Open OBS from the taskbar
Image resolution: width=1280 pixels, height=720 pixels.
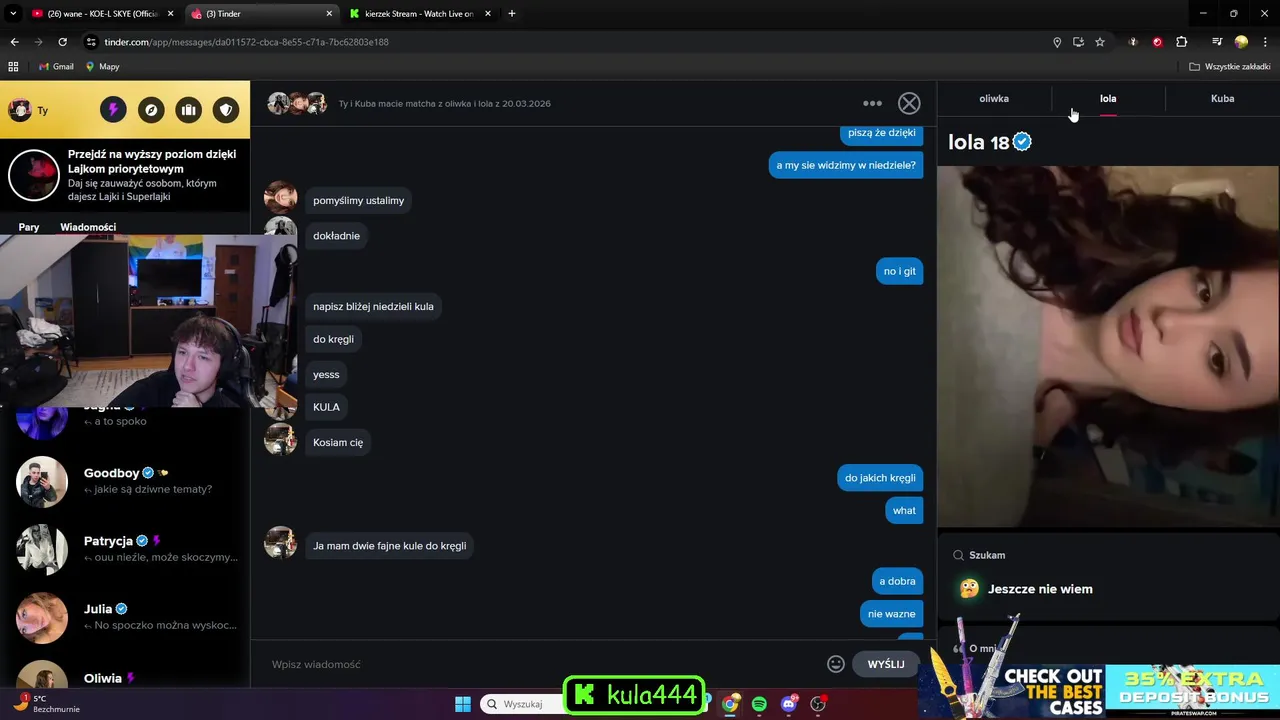pyautogui.click(x=818, y=704)
